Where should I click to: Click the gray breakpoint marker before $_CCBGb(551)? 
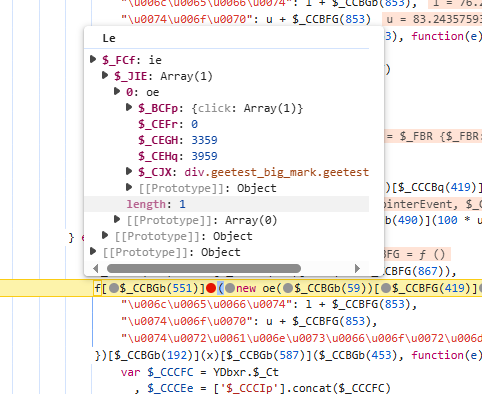coord(114,288)
